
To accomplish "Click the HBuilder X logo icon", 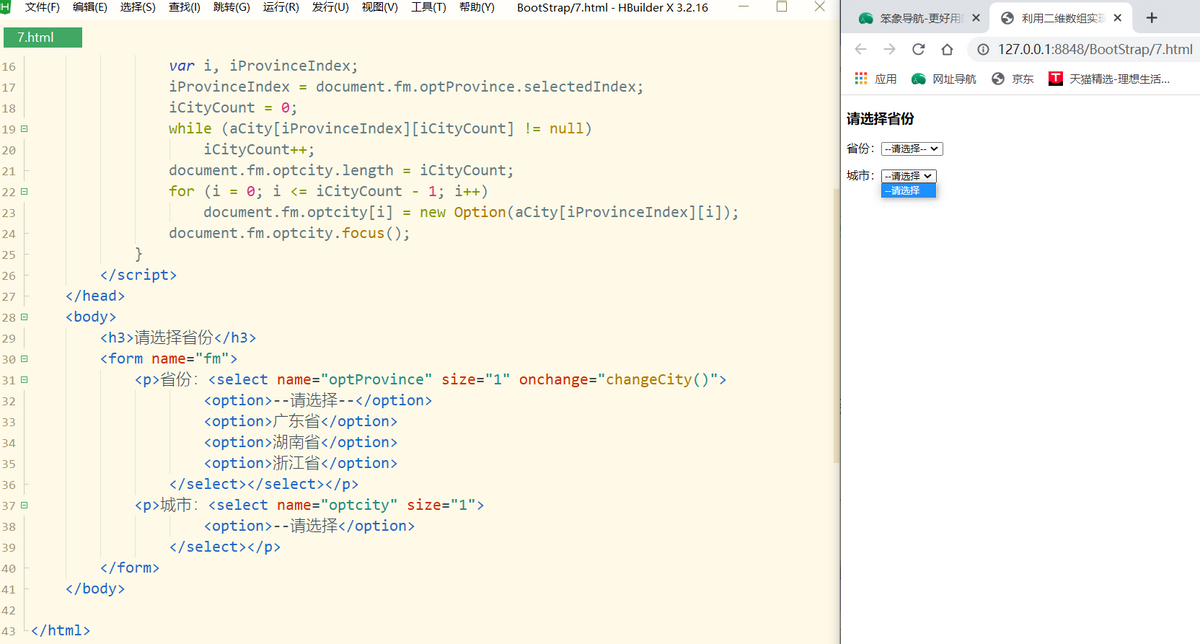I will [x=5, y=7].
